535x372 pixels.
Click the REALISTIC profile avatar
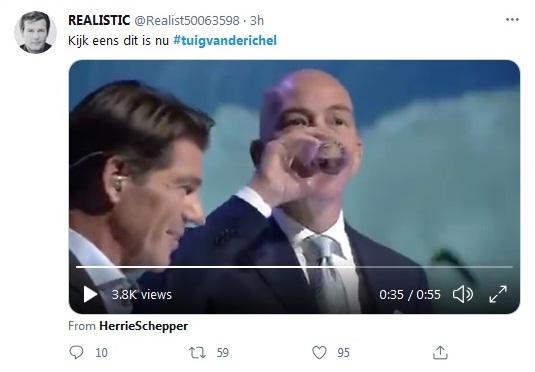[x=35, y=32]
